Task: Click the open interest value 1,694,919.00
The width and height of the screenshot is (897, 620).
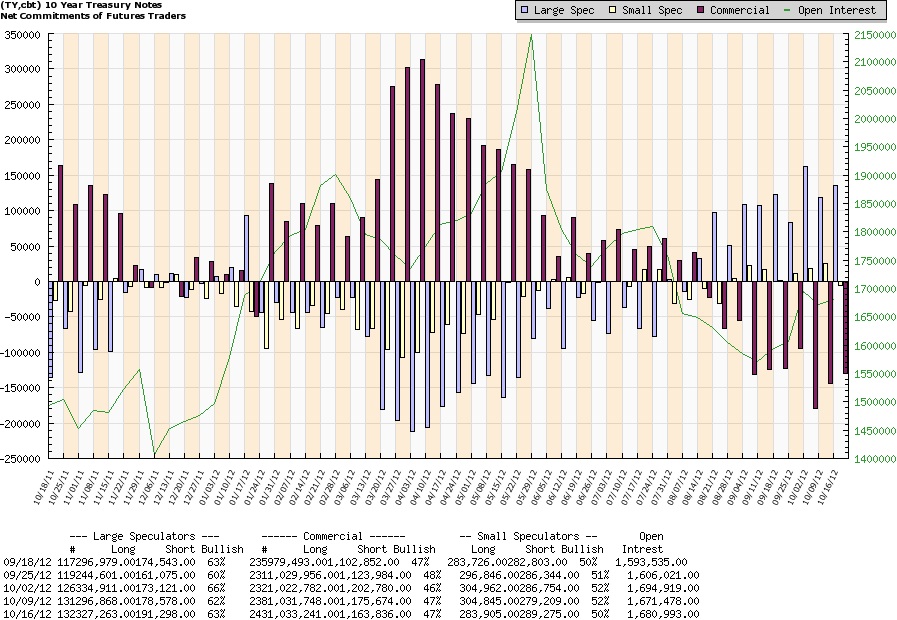Action: (663, 588)
